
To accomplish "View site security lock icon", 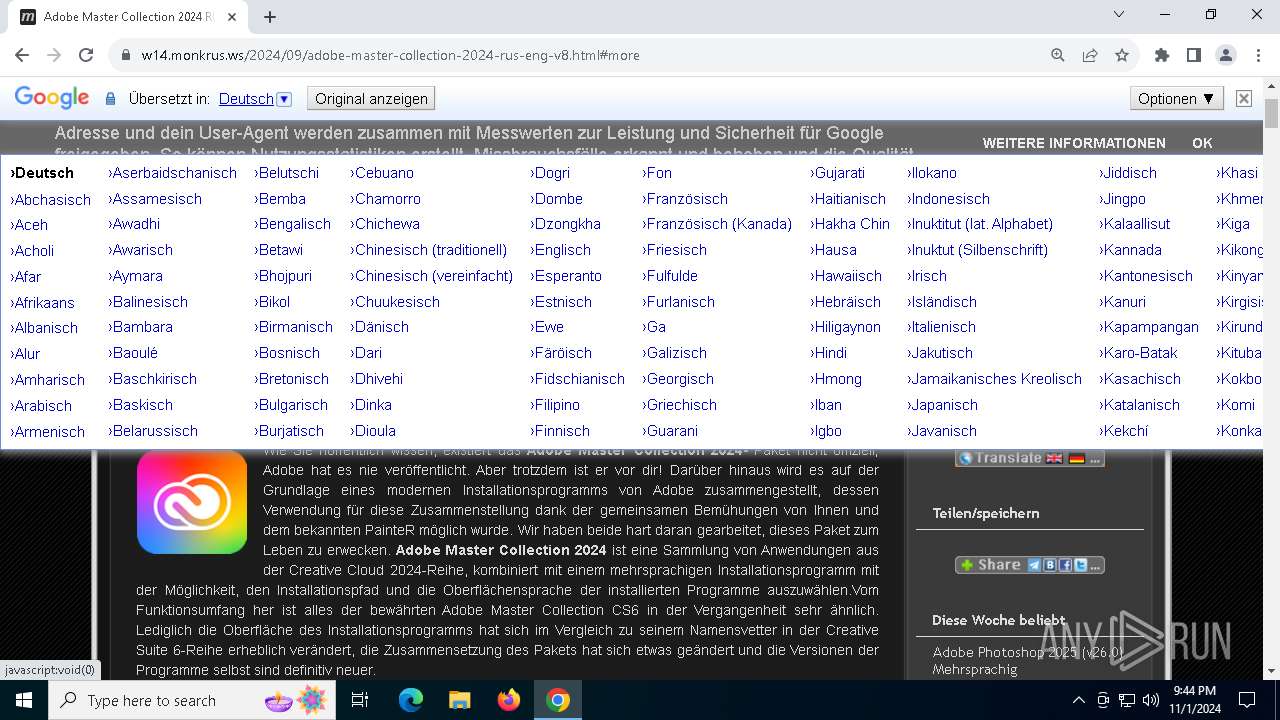I will coord(126,55).
